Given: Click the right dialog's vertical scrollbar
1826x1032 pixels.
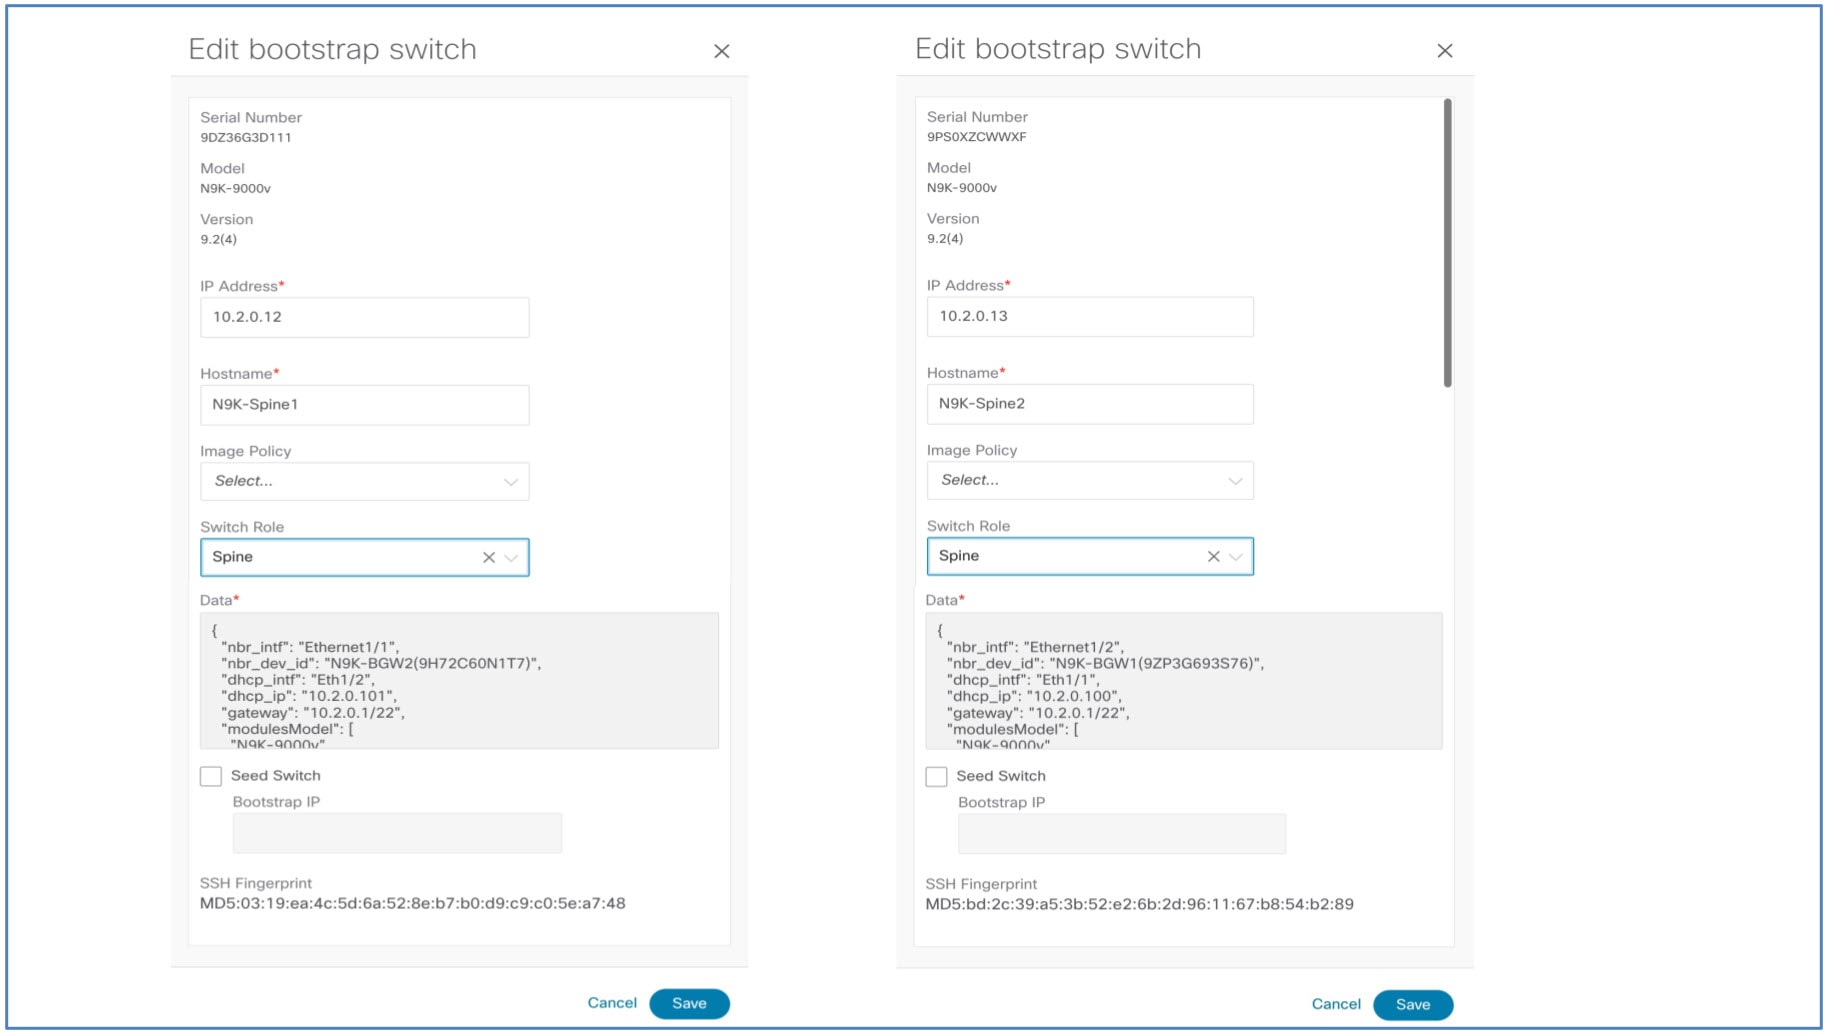Looking at the screenshot, I should coord(1447,242).
